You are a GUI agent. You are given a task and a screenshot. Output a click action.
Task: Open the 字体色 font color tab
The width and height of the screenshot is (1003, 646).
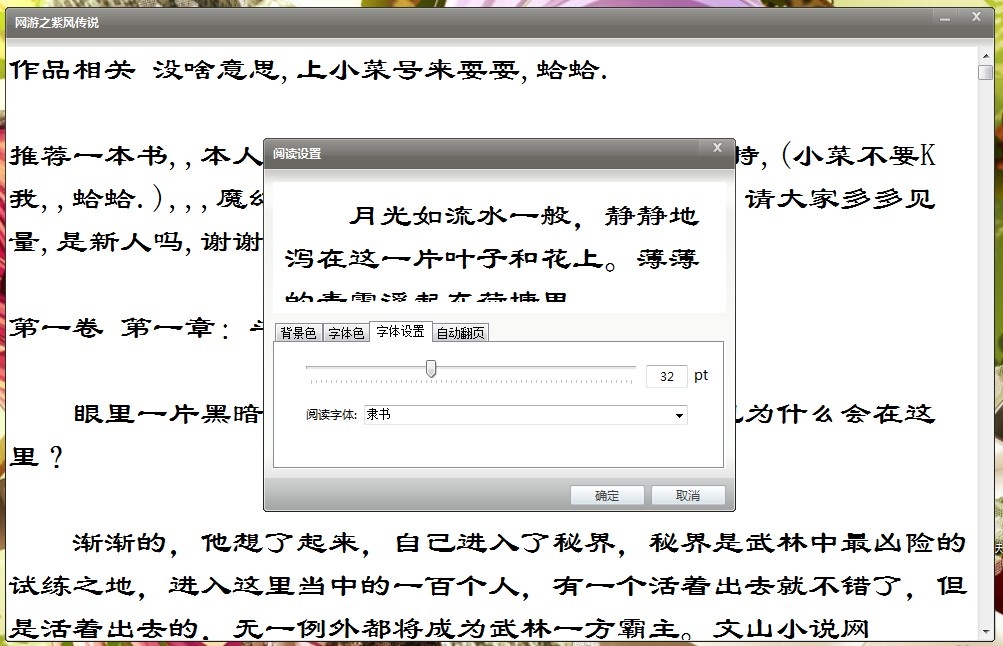point(345,332)
